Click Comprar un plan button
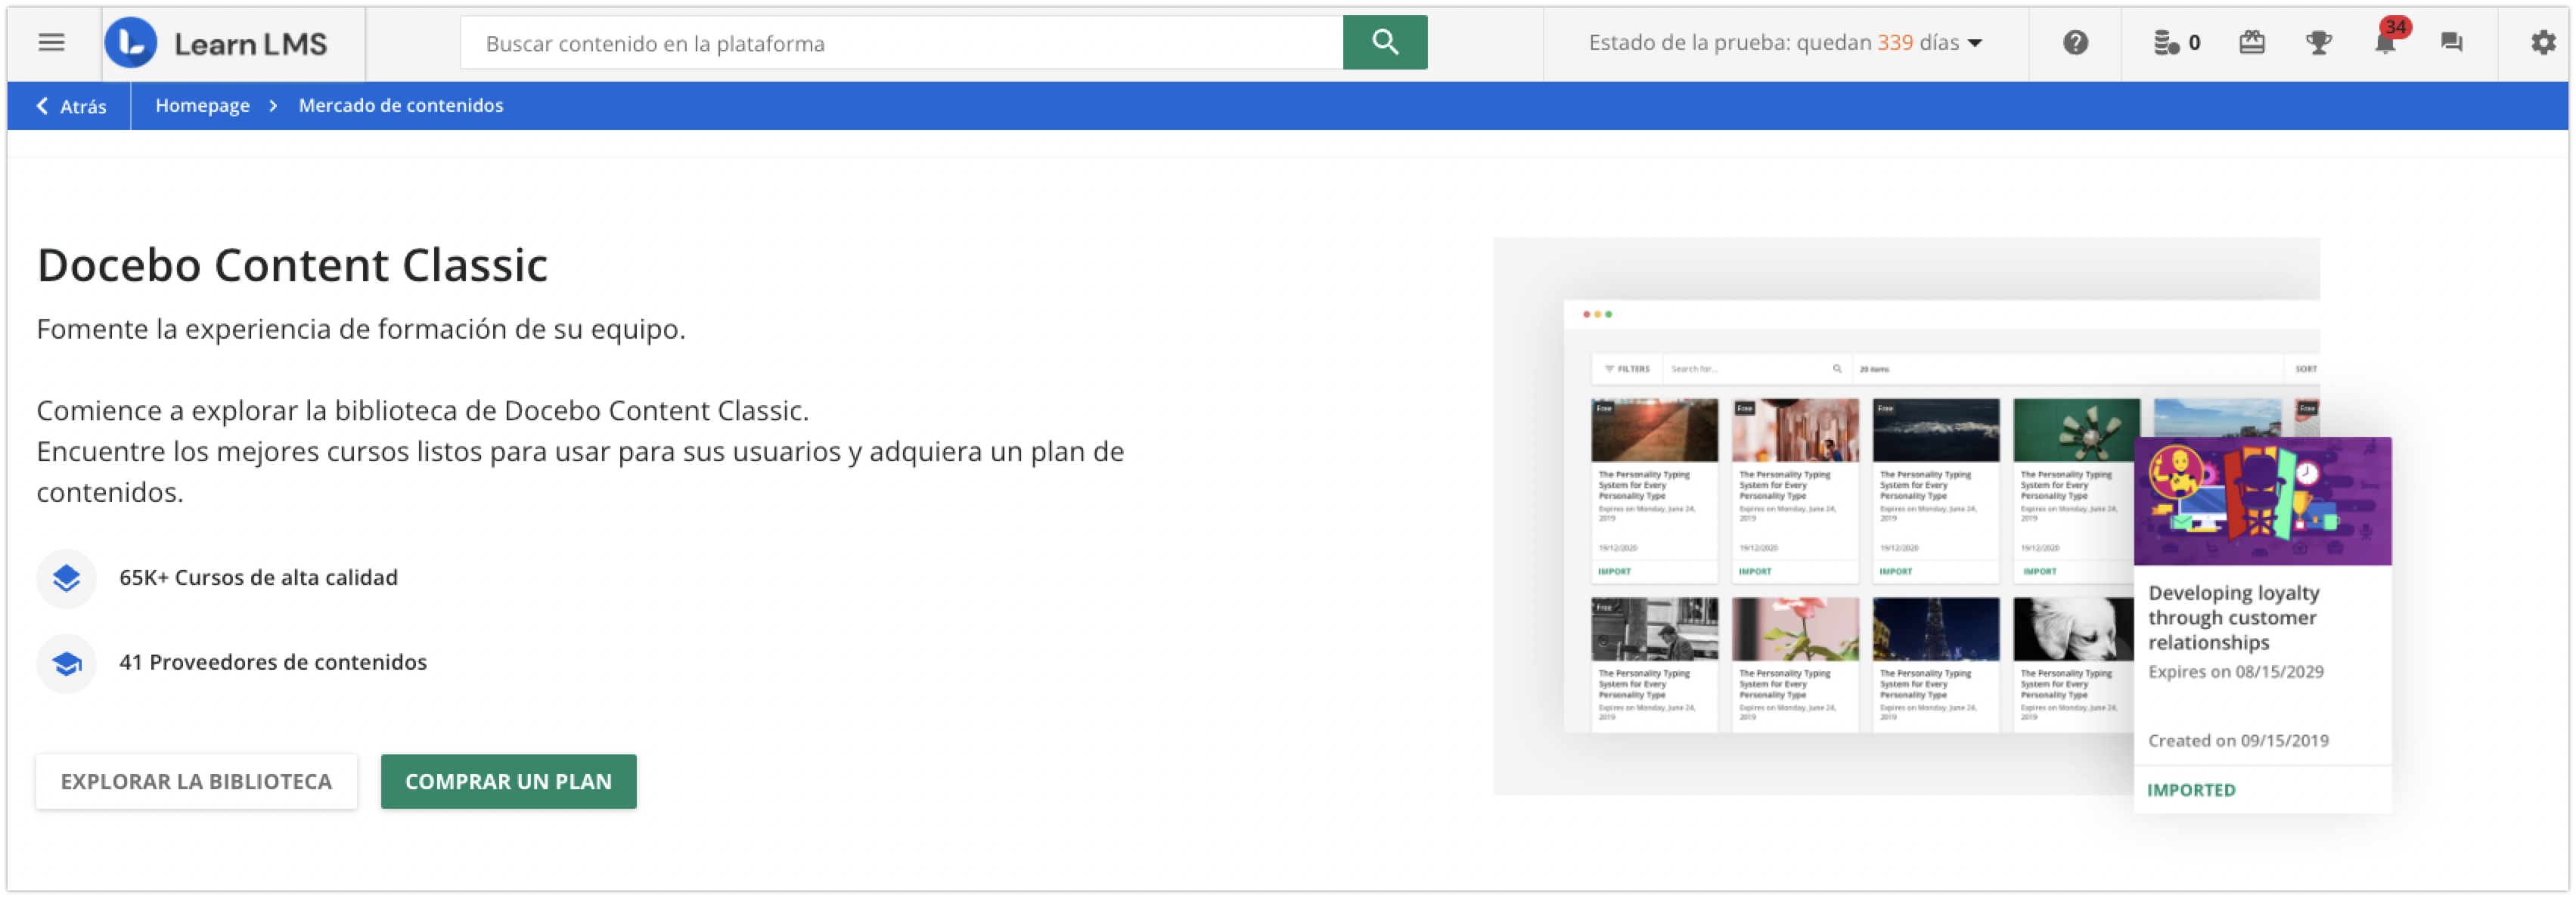The height and width of the screenshot is (898, 2576). (508, 781)
